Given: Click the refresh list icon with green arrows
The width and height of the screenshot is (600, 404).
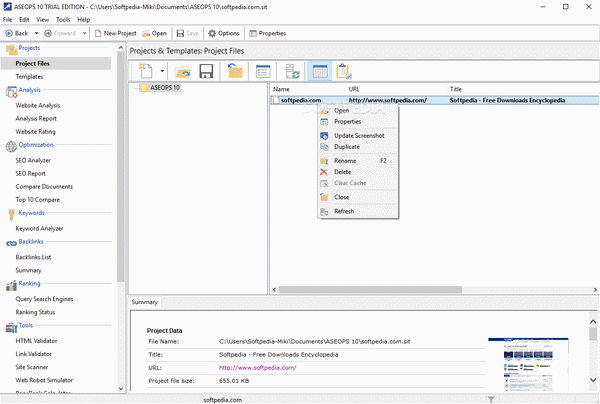Looking at the screenshot, I should pos(291,71).
